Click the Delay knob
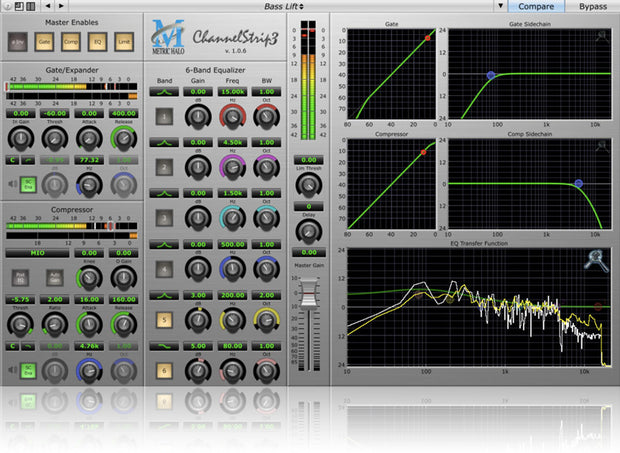The image size is (620, 453). pos(308,232)
